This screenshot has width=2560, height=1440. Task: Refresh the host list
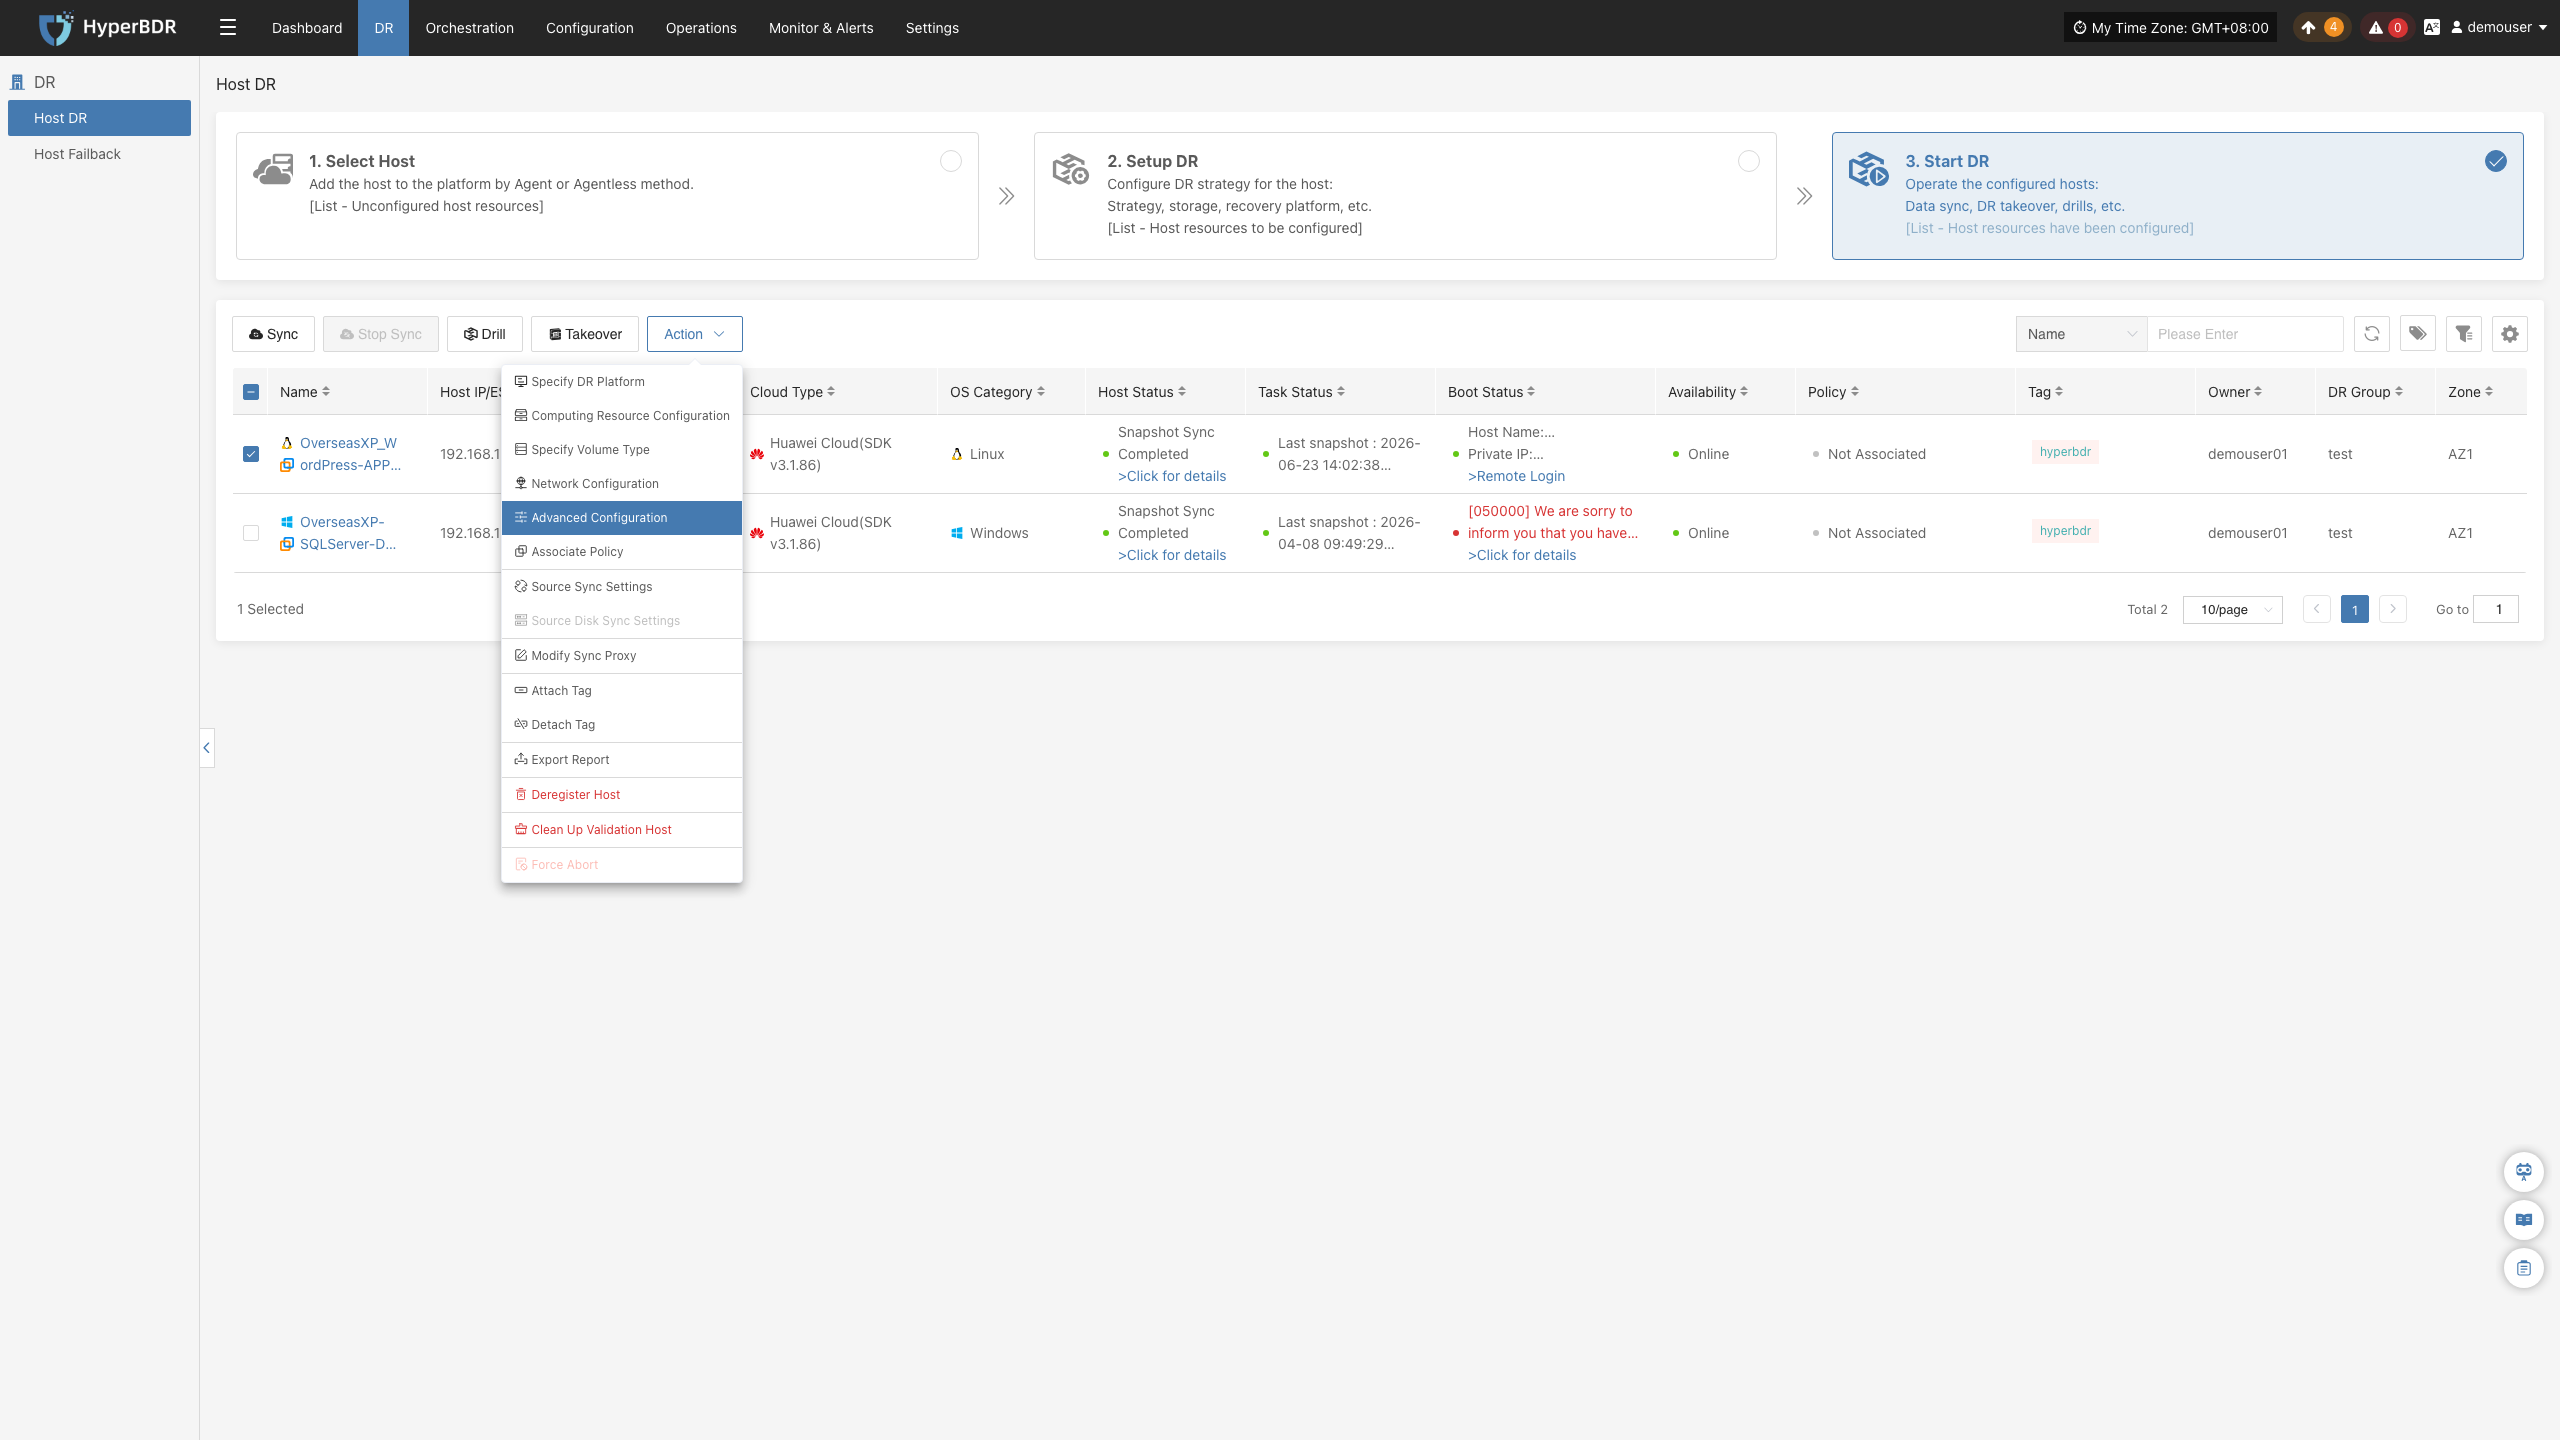(2371, 334)
